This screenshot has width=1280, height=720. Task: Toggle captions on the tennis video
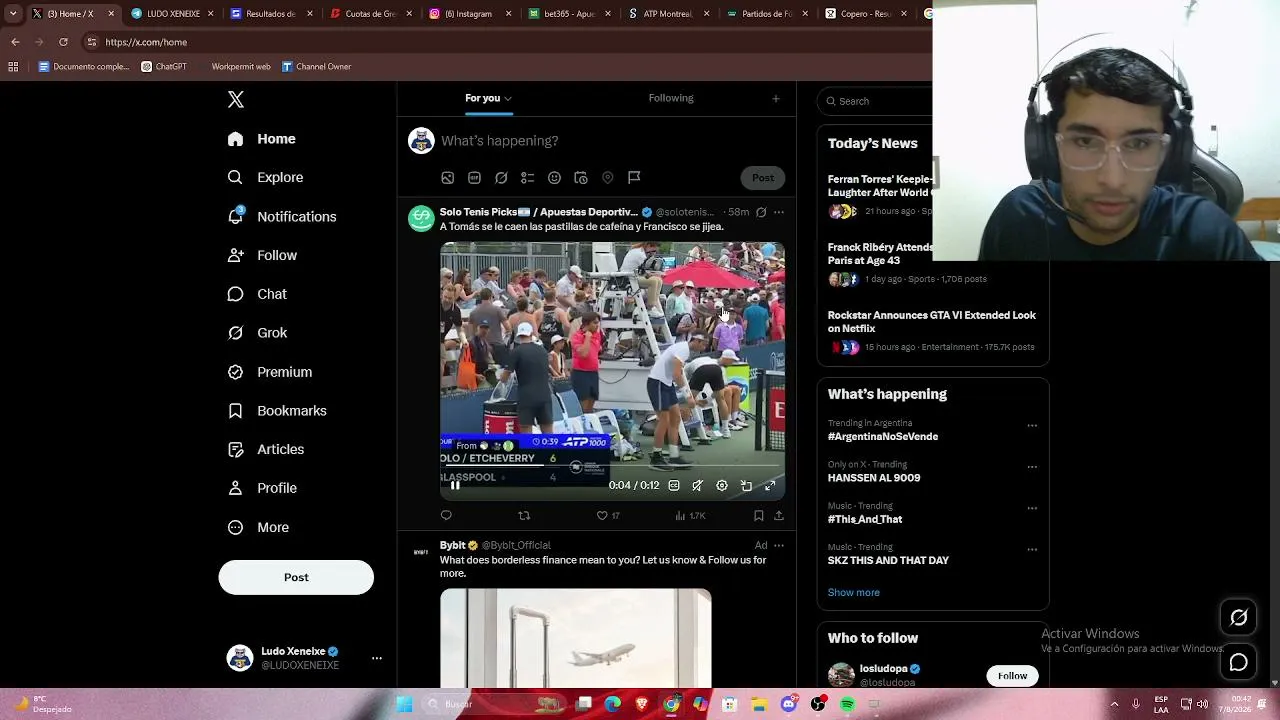pos(674,486)
